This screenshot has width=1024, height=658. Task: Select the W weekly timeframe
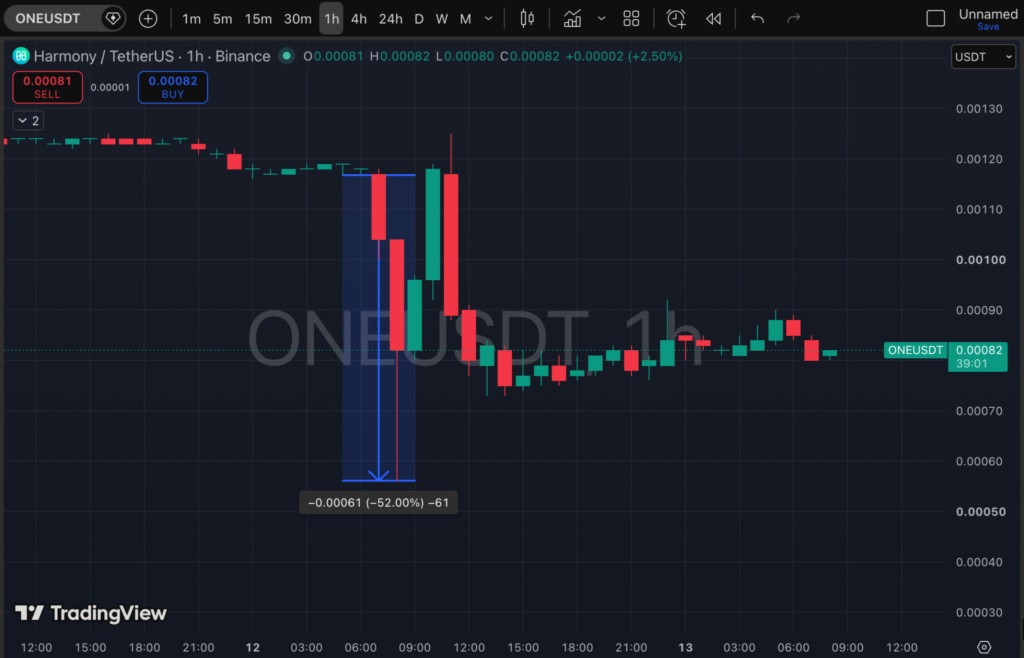441,19
